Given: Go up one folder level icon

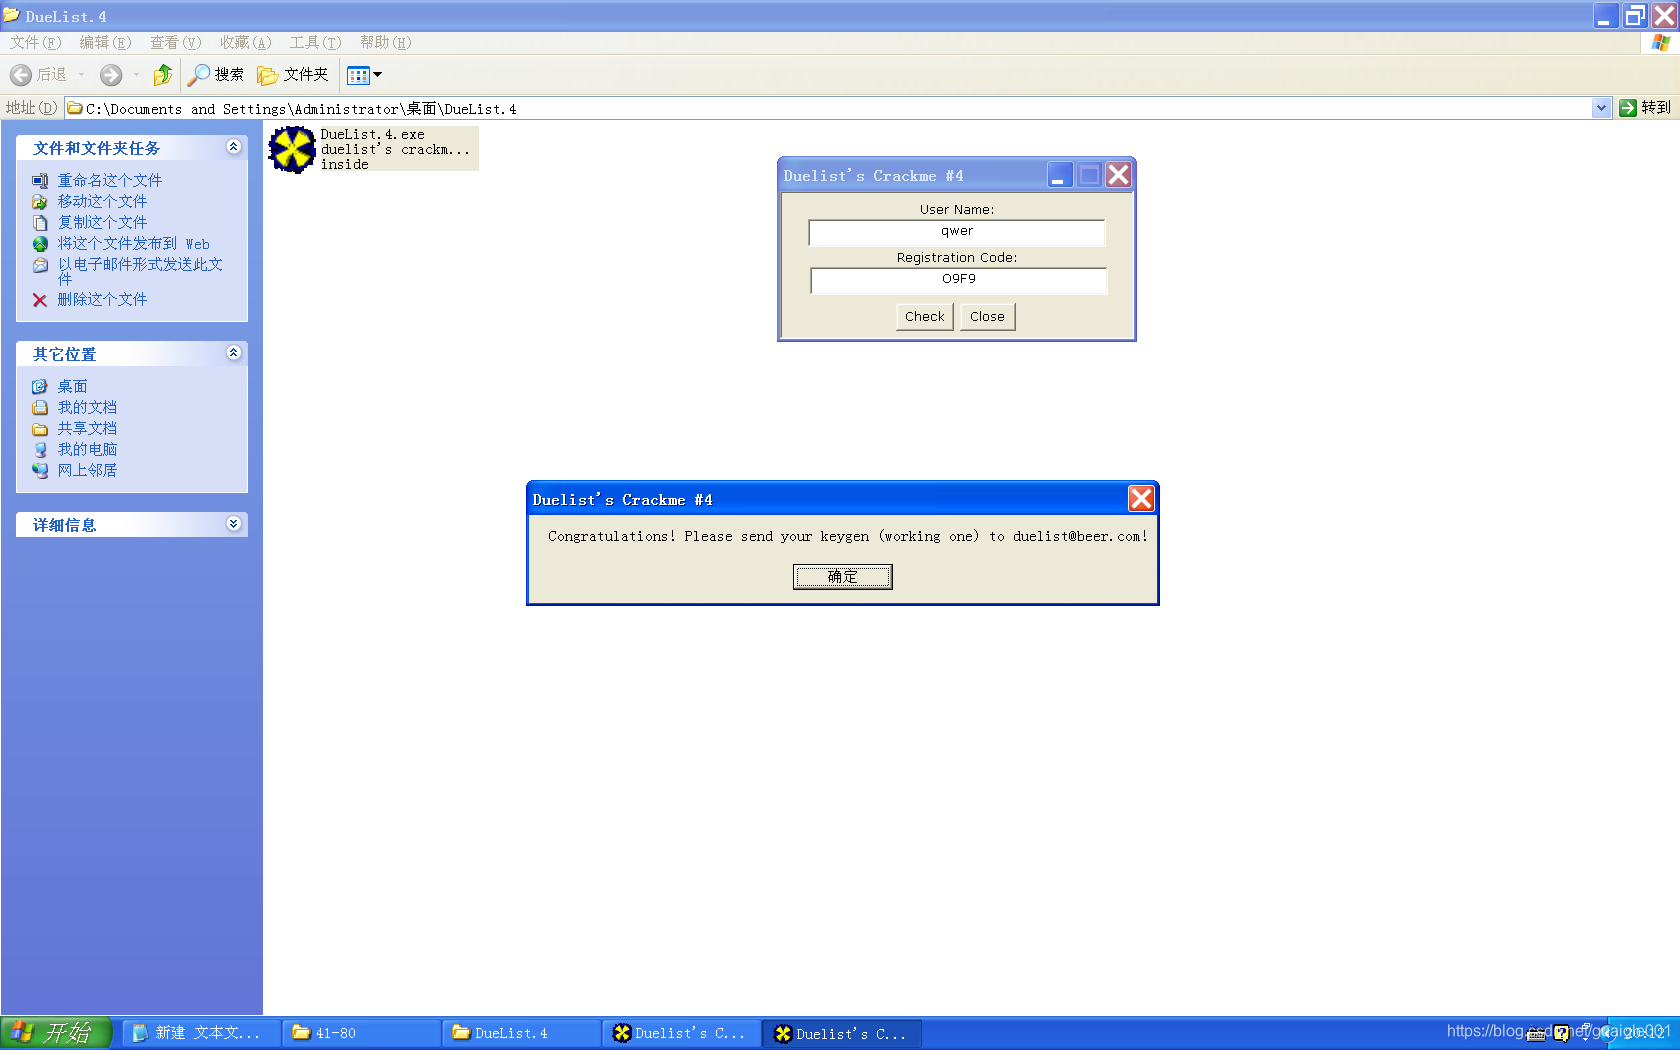Looking at the screenshot, I should point(163,75).
